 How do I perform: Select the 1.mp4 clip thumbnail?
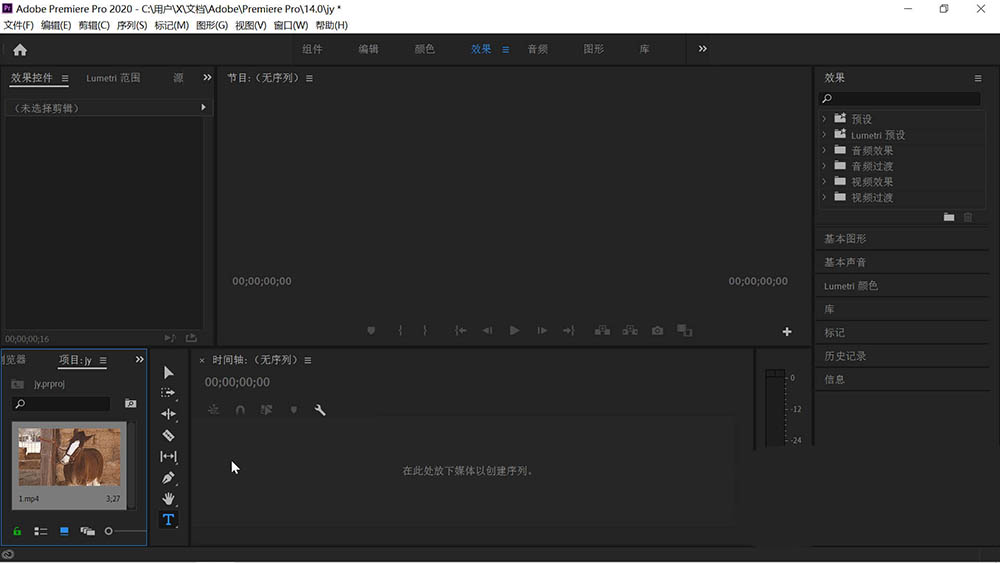(x=69, y=458)
